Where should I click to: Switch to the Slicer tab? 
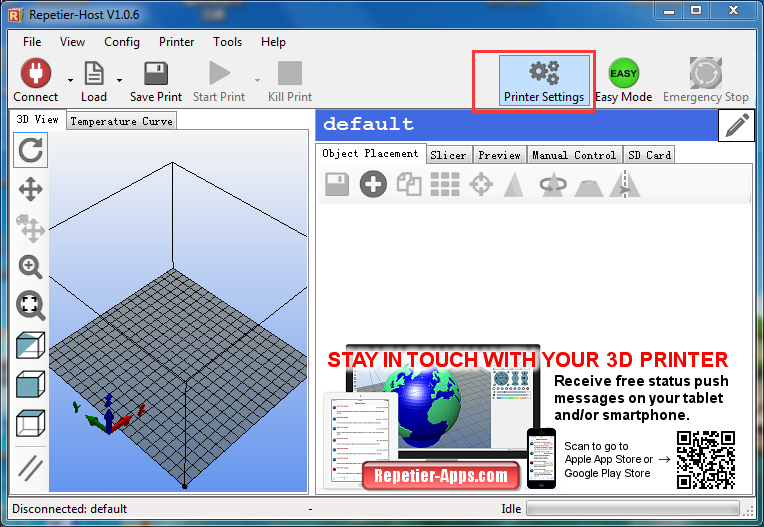tap(448, 155)
